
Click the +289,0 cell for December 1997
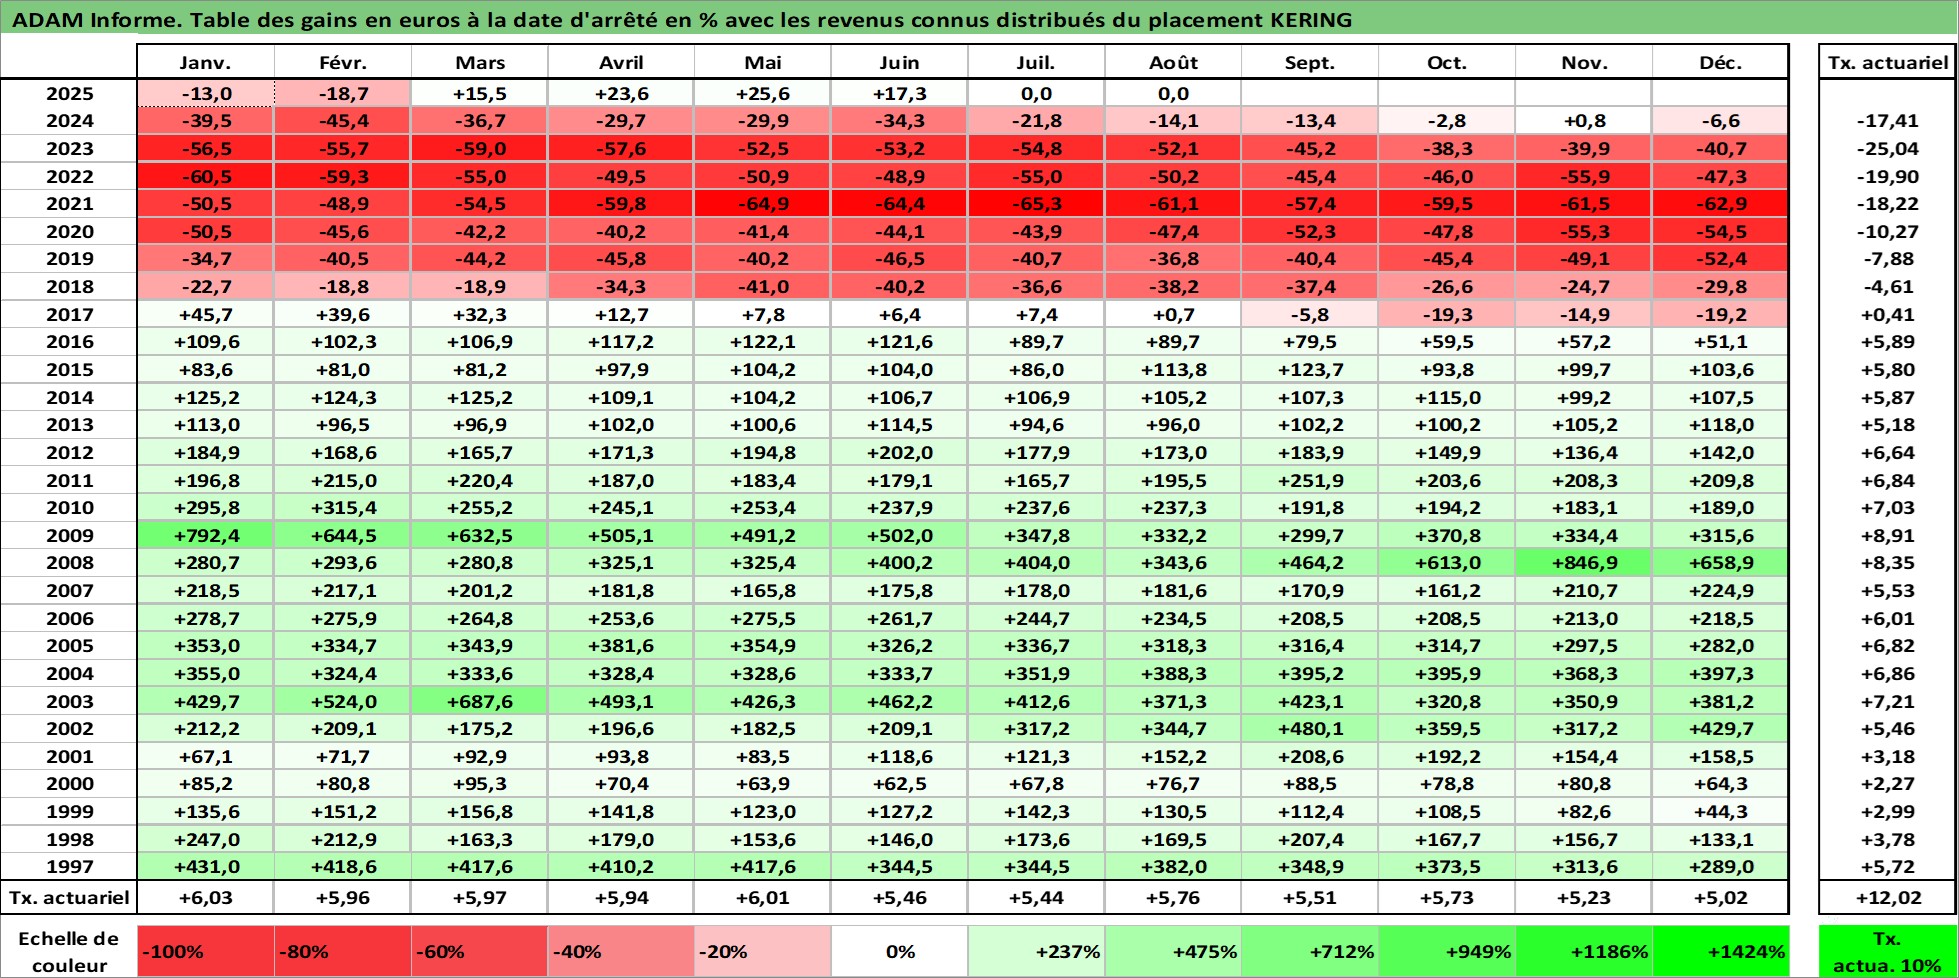point(1720,867)
